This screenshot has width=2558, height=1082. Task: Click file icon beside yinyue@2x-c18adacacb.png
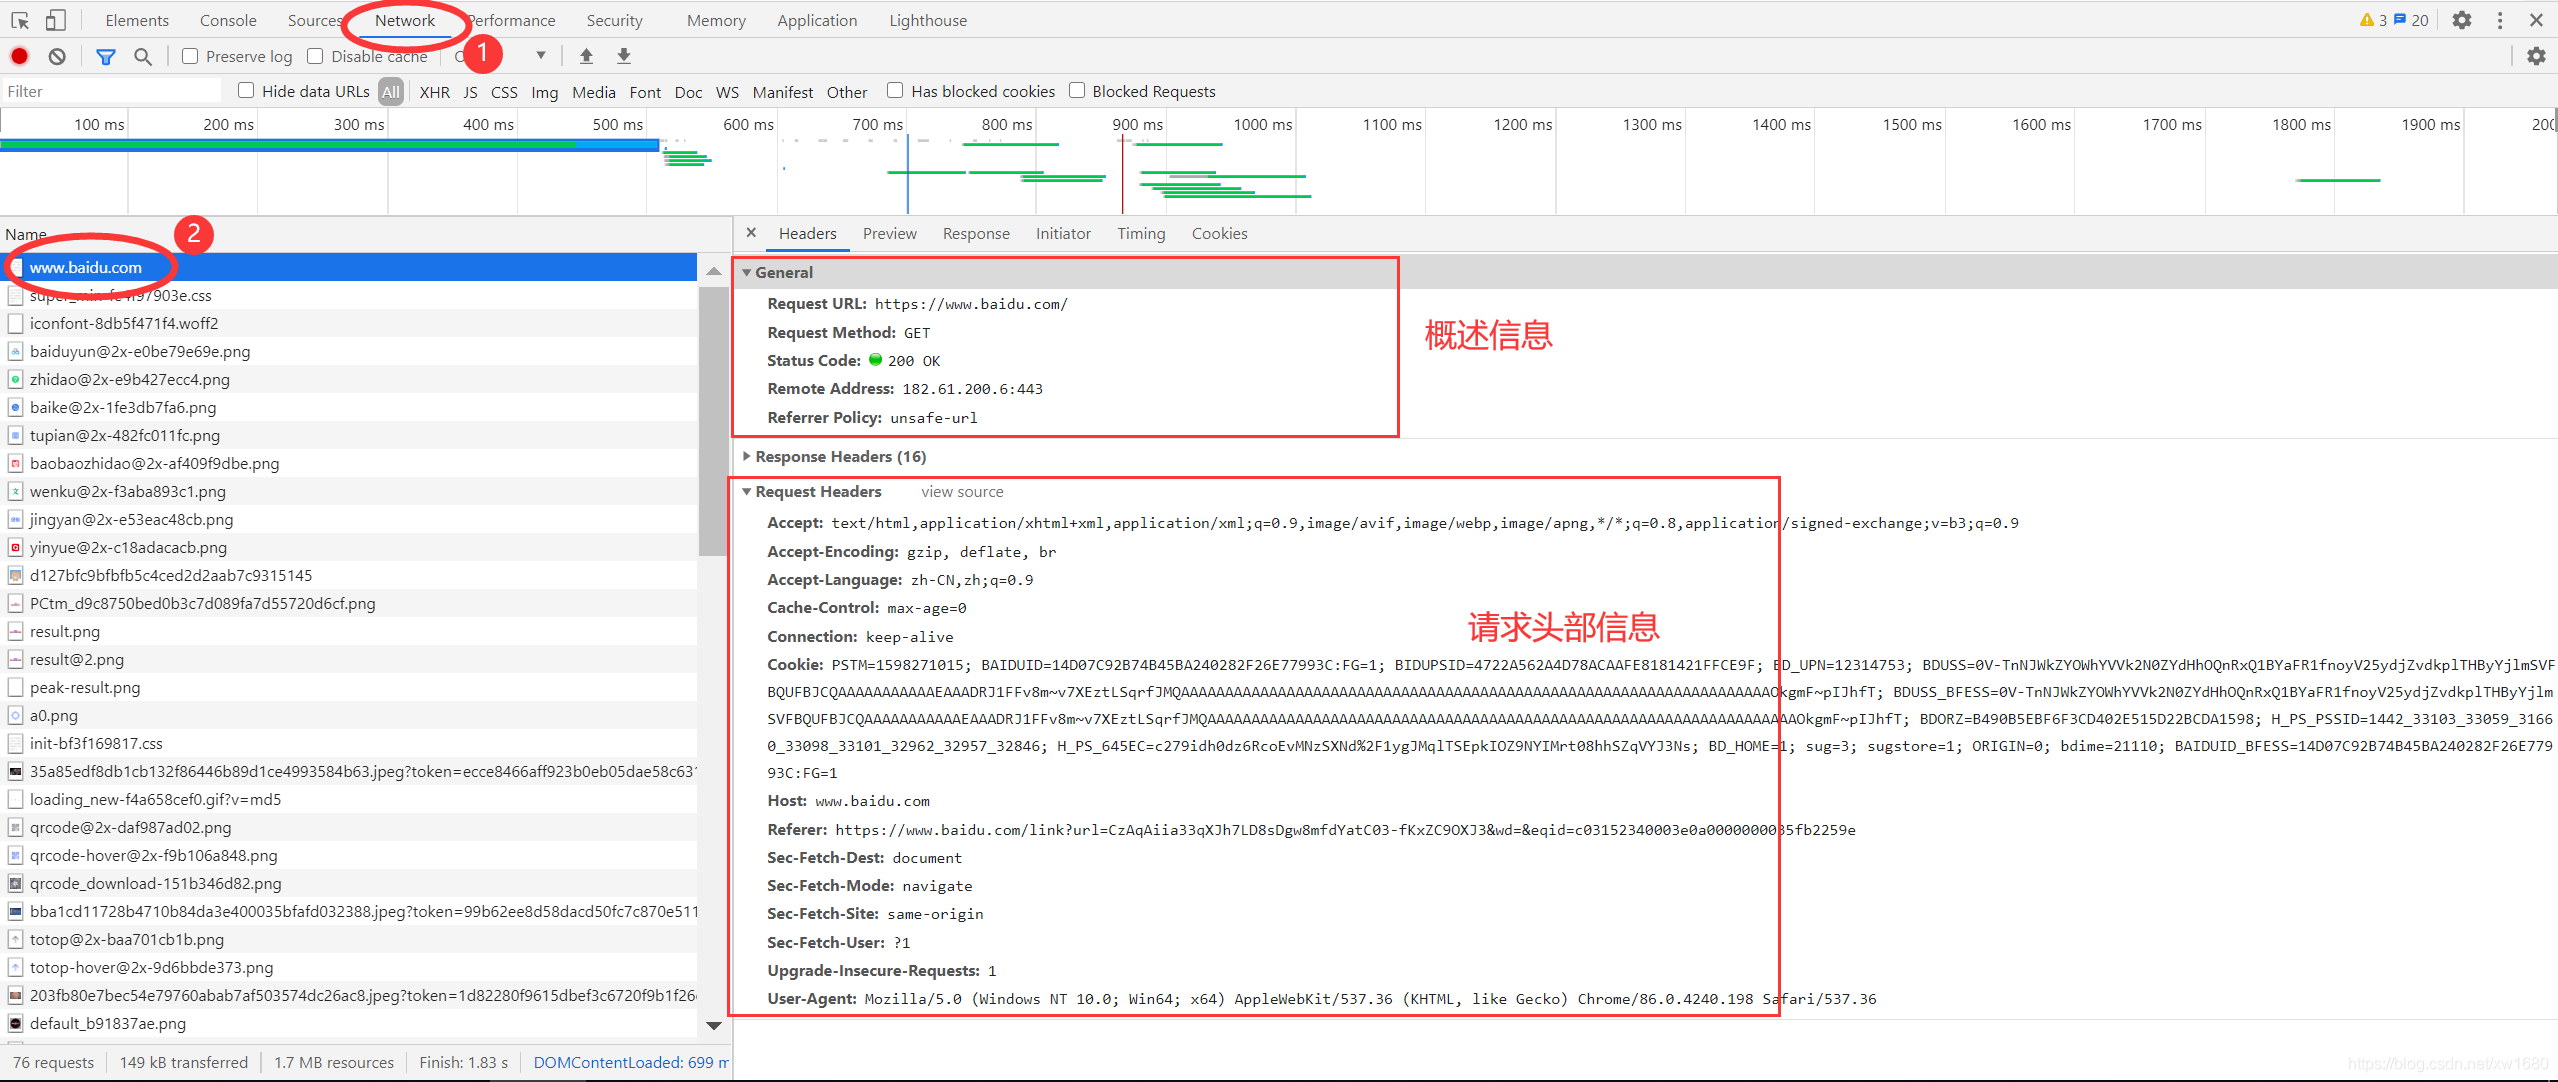[15, 547]
